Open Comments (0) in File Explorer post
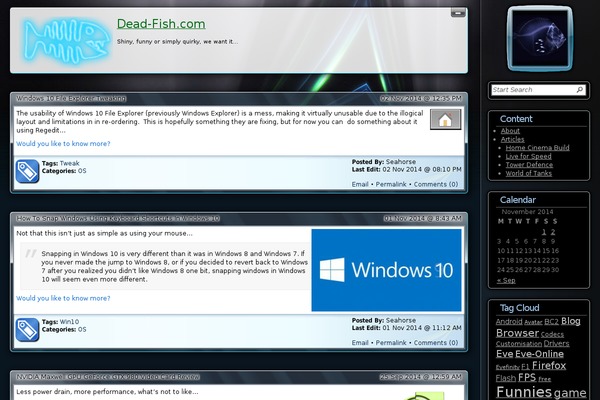Image resolution: width=600 pixels, height=400 pixels. [x=436, y=184]
